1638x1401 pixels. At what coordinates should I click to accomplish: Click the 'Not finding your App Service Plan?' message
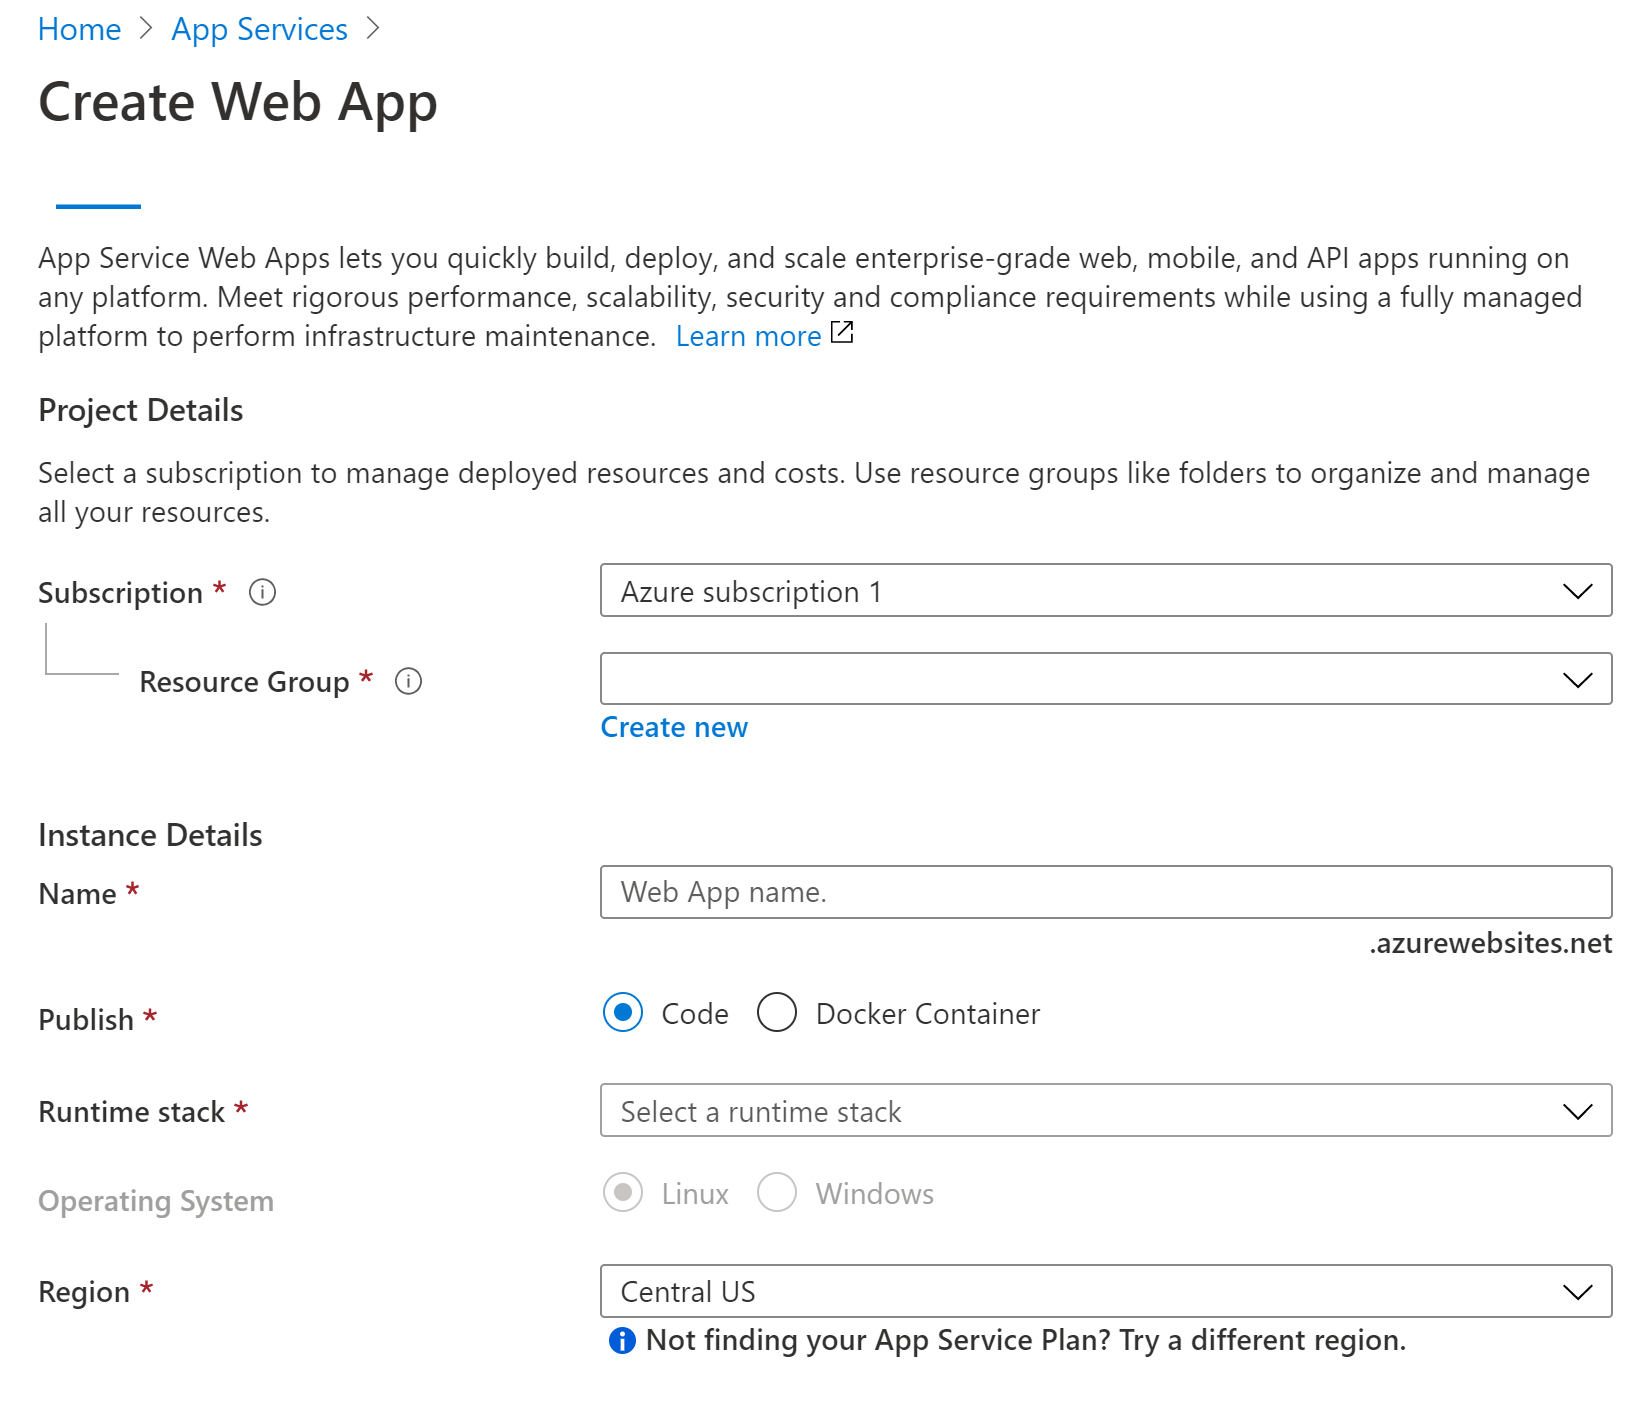click(1026, 1340)
